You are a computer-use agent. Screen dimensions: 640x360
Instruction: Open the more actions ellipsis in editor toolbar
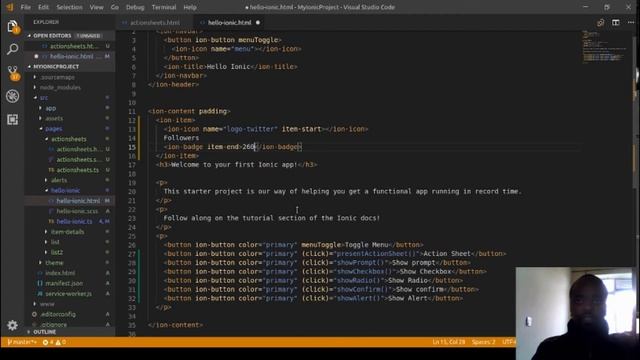(x=631, y=22)
